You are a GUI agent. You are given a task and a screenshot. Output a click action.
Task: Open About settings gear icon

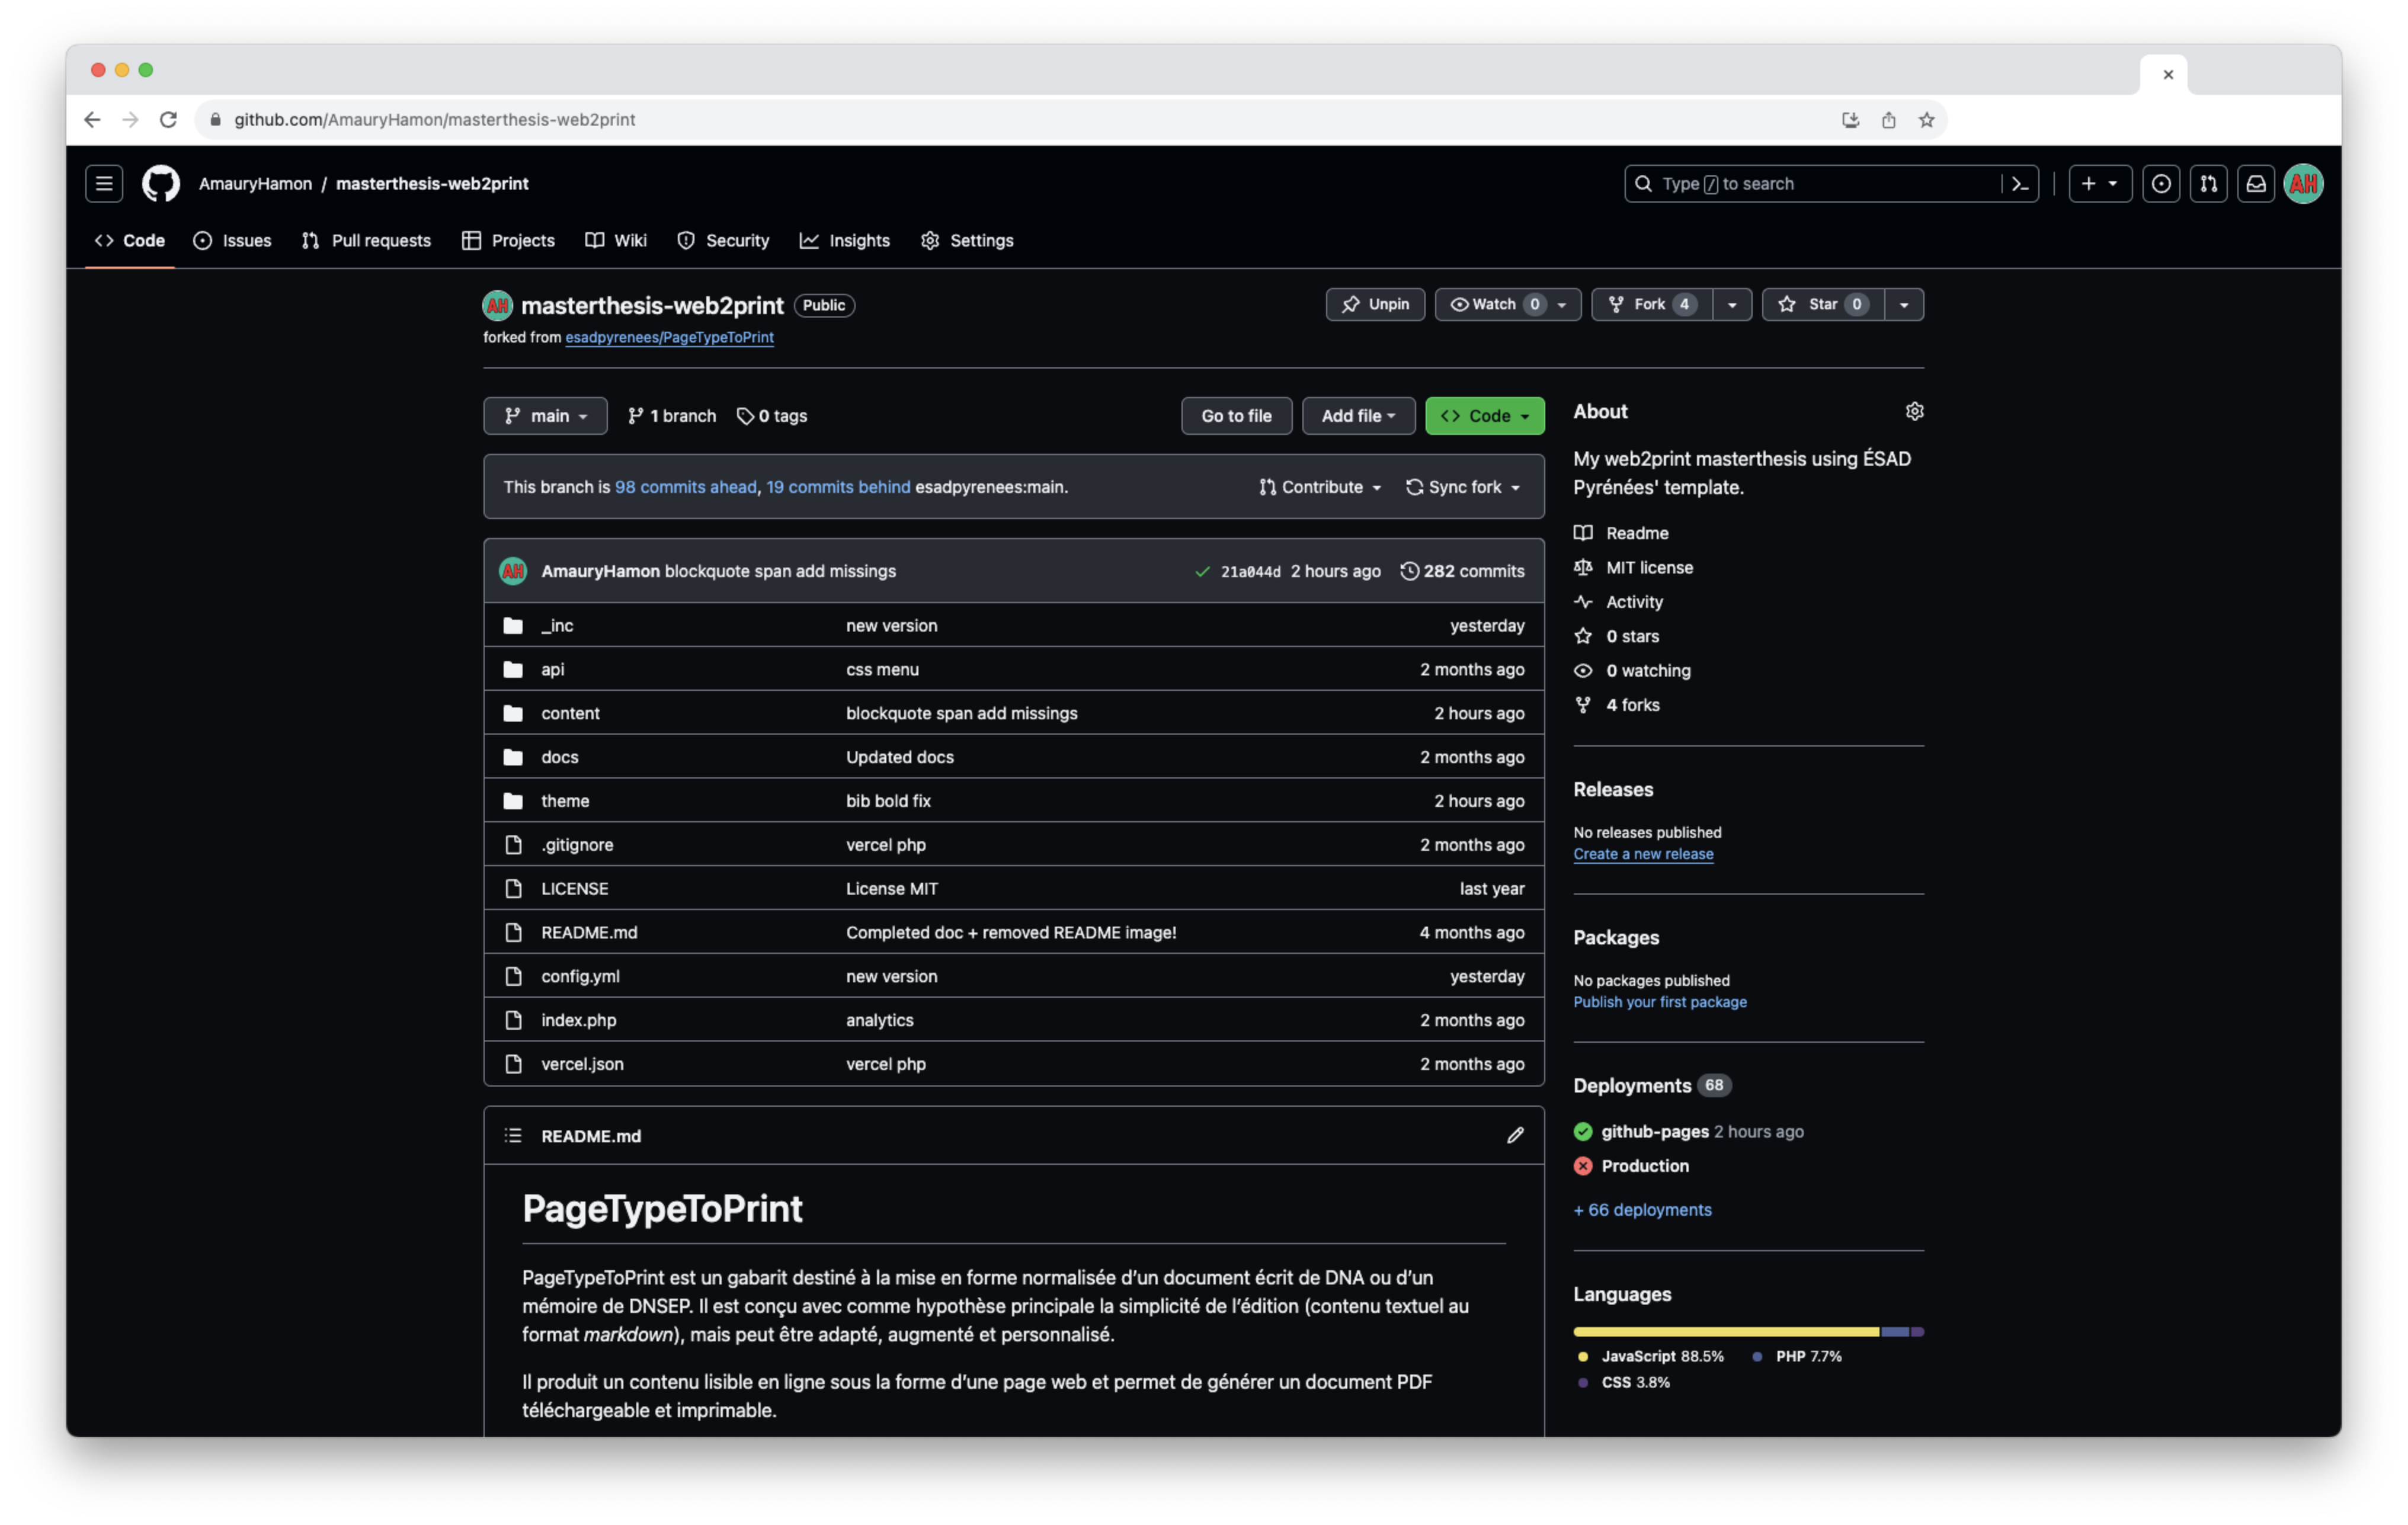tap(1914, 412)
